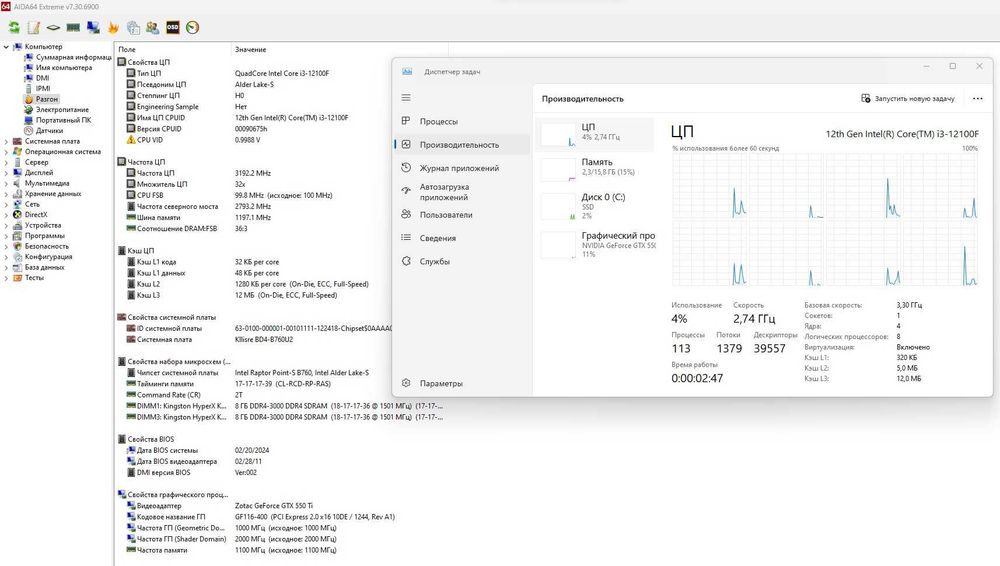
Task: Click the Users icon in Task Manager sidebar
Action: 406,214
